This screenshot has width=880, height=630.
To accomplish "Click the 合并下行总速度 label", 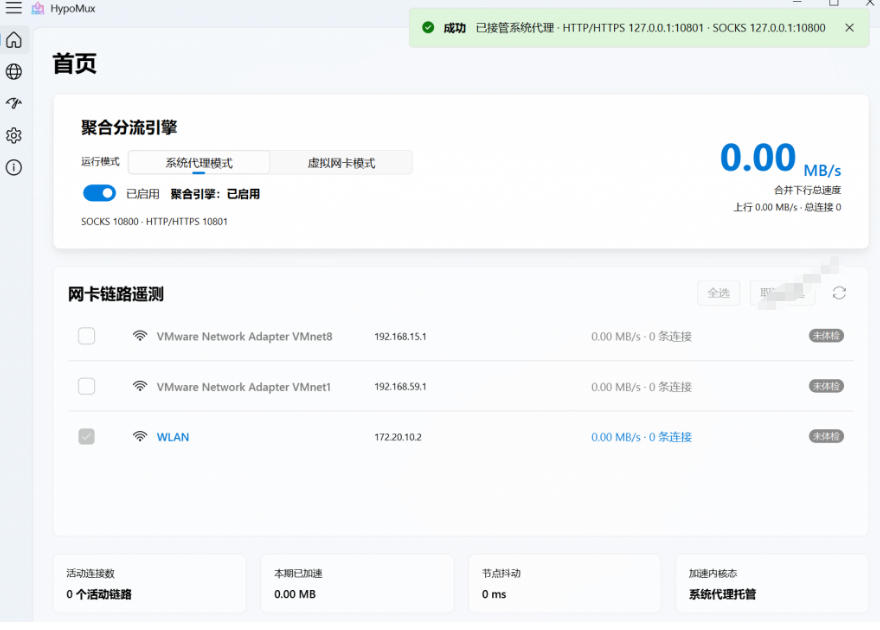I will pyautogui.click(x=808, y=190).
